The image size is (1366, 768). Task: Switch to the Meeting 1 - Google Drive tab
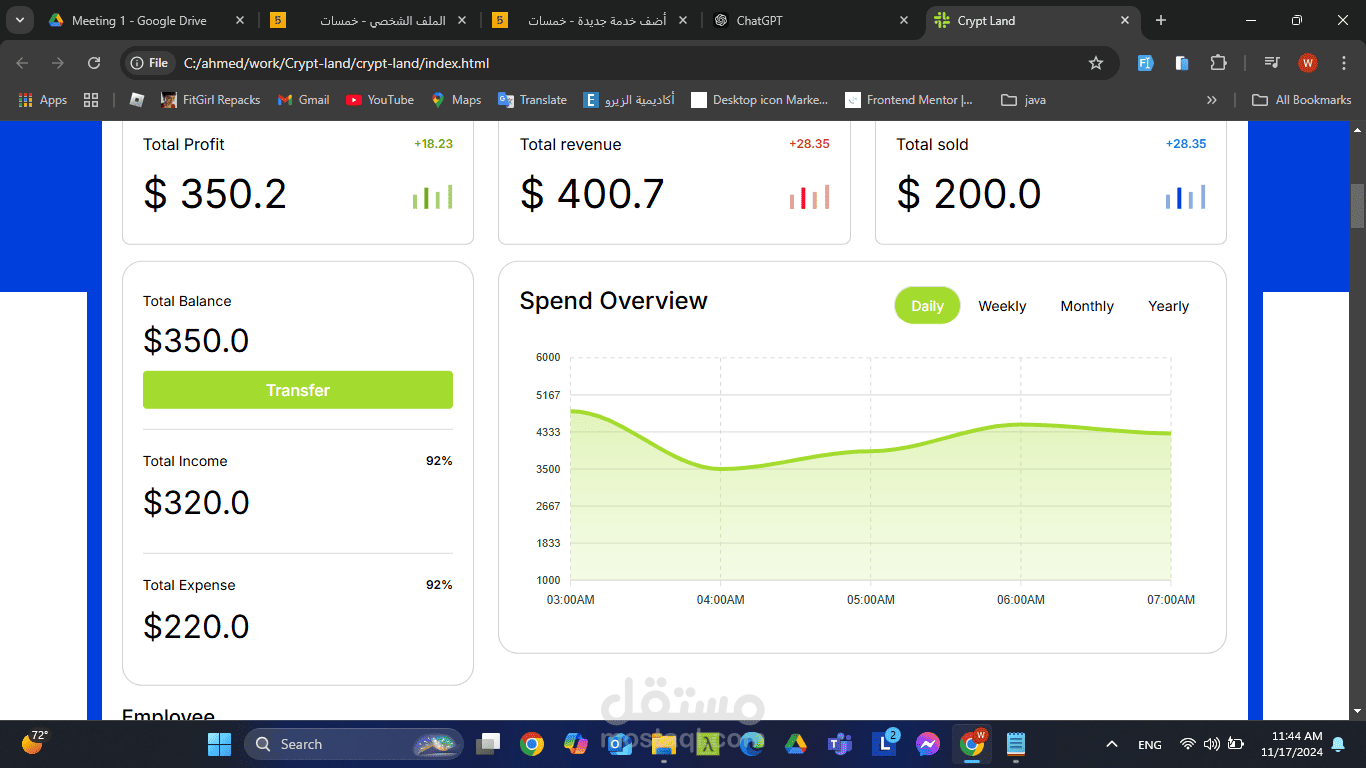(147, 20)
